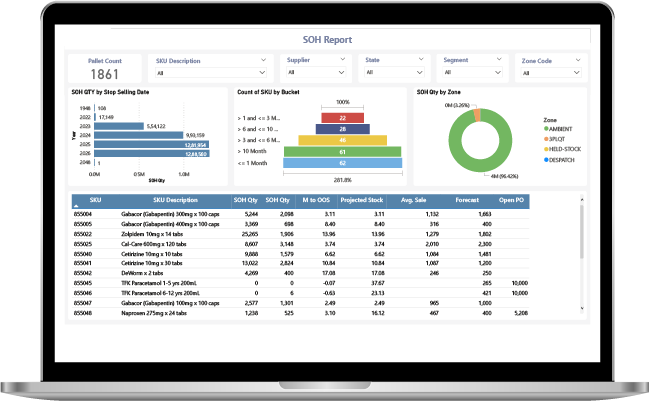
Task: Select the 2024 bar labeled 9,93,159
Action: click(x=138, y=135)
